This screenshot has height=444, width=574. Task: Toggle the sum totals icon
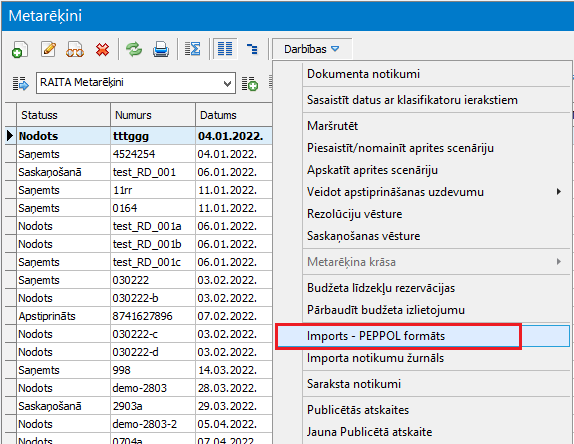point(193,49)
